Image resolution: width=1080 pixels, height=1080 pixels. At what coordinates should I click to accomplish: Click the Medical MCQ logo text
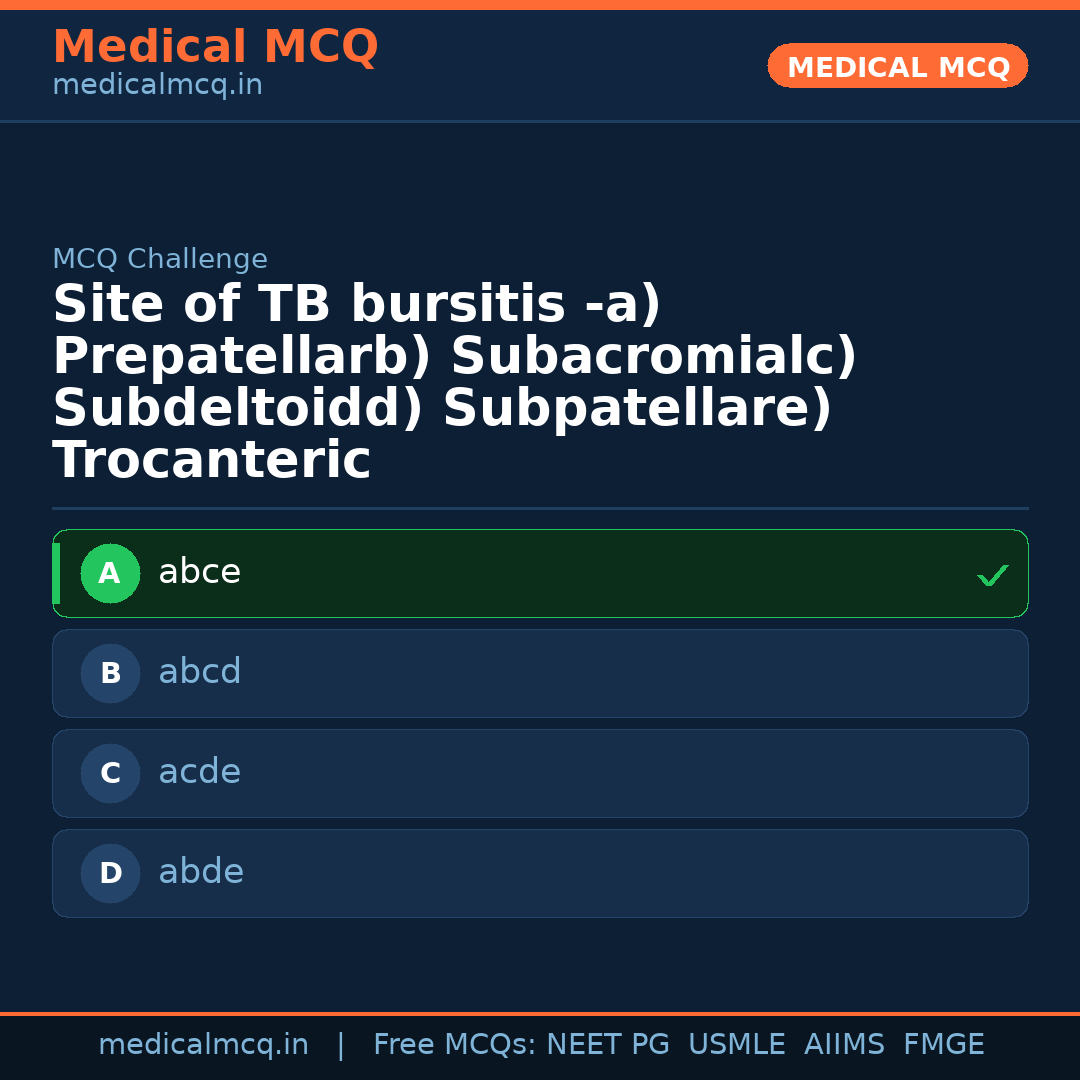(215, 47)
